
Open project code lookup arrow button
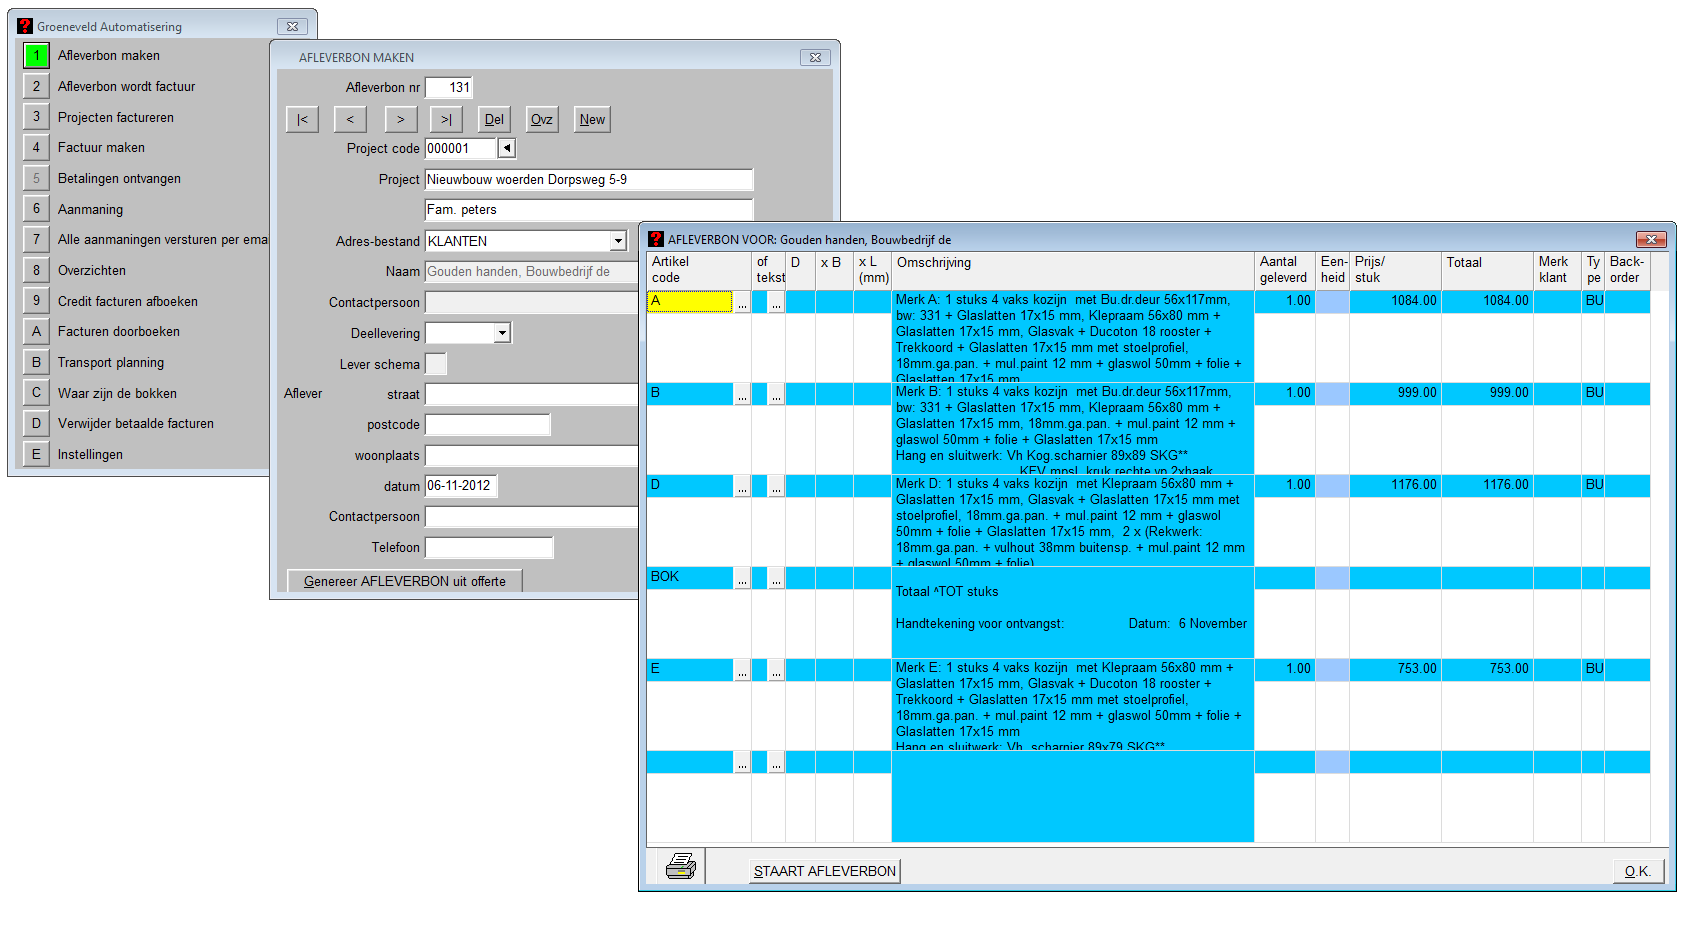pyautogui.click(x=507, y=149)
